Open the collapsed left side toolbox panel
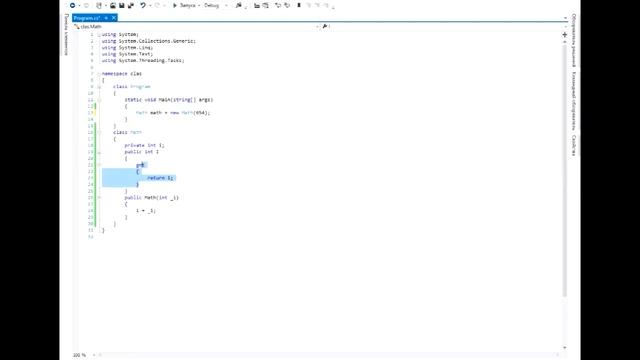The width and height of the screenshot is (640, 360). 66,34
